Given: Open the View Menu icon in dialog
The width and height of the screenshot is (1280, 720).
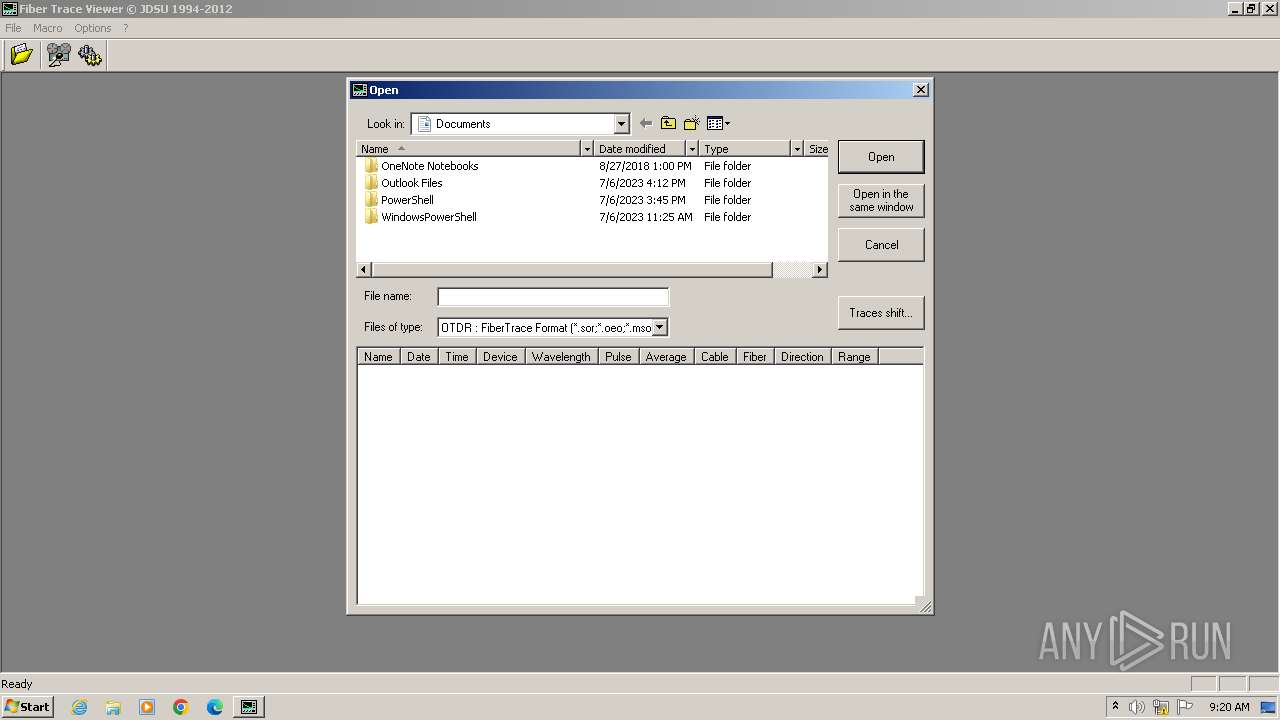Looking at the screenshot, I should click(718, 123).
